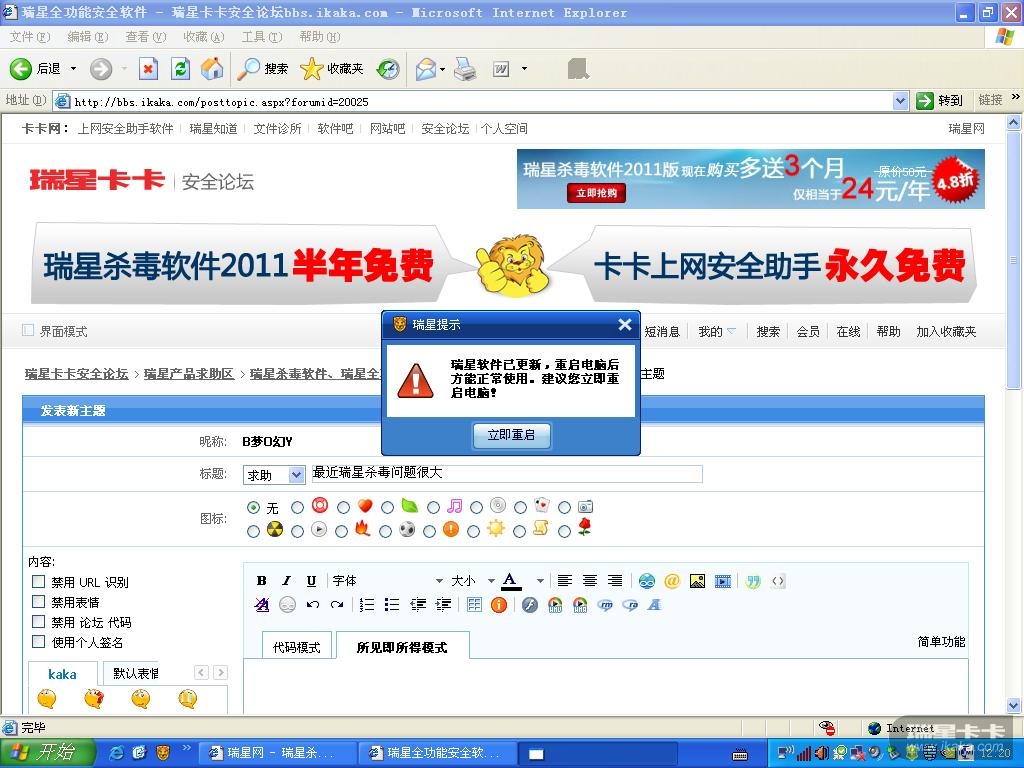1024x768 pixels.
Task: Open the 收藏(A) menu
Action: click(204, 37)
